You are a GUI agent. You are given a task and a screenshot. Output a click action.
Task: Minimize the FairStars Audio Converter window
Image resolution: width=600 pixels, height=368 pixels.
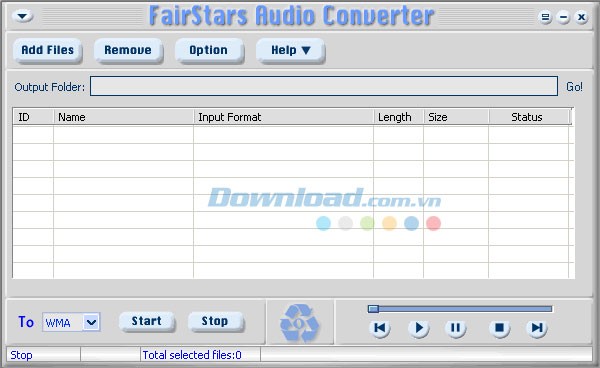[x=563, y=17]
